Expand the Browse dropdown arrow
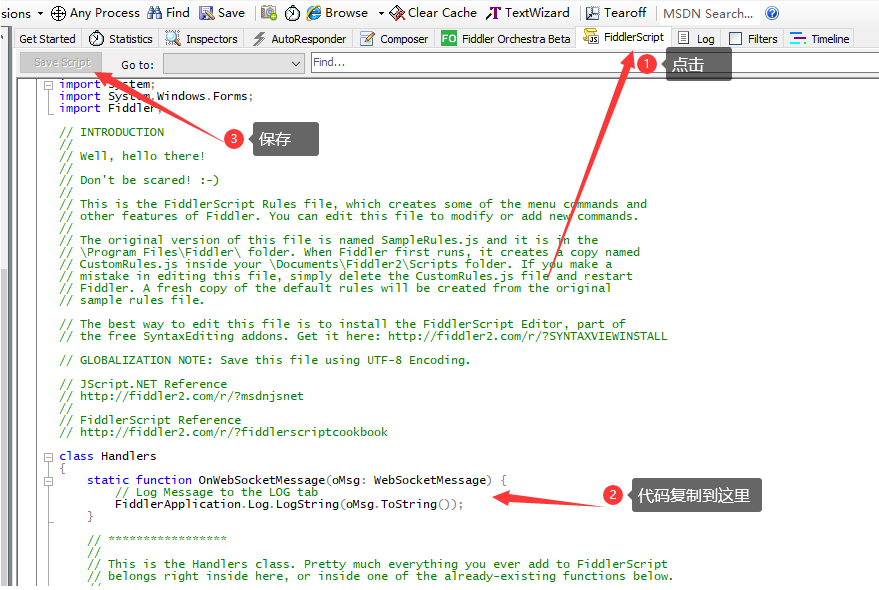This screenshot has width=879, height=590. tap(381, 13)
